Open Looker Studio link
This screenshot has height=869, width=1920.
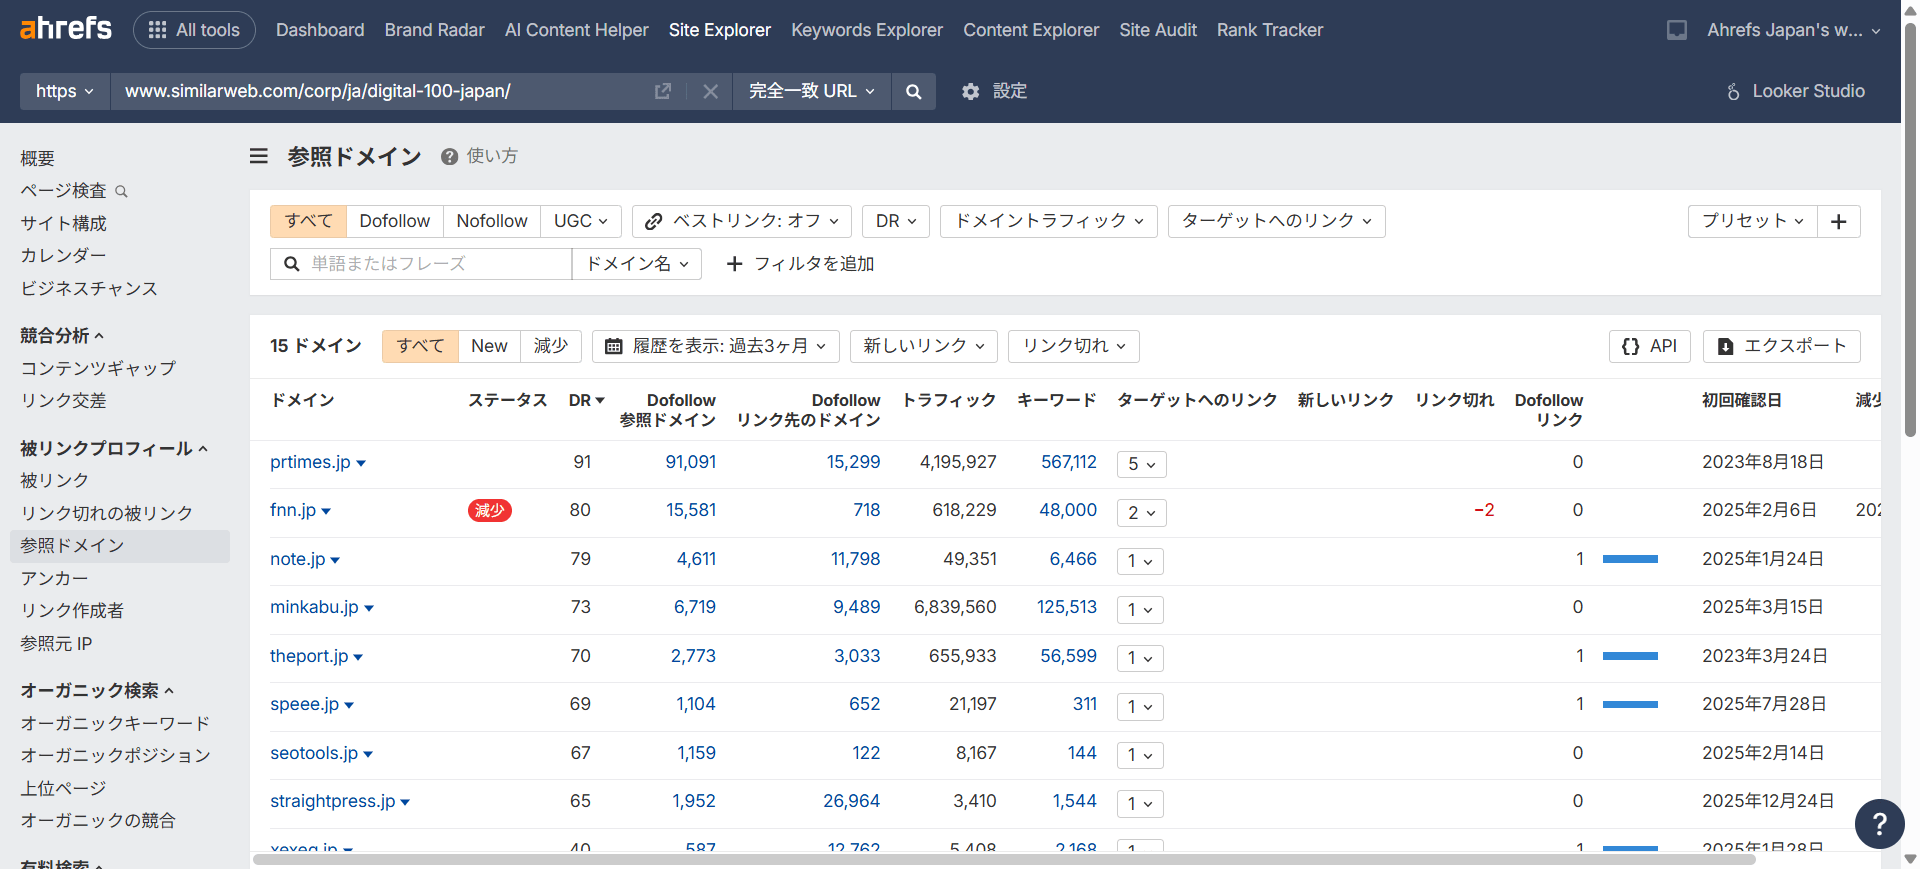coord(1795,91)
